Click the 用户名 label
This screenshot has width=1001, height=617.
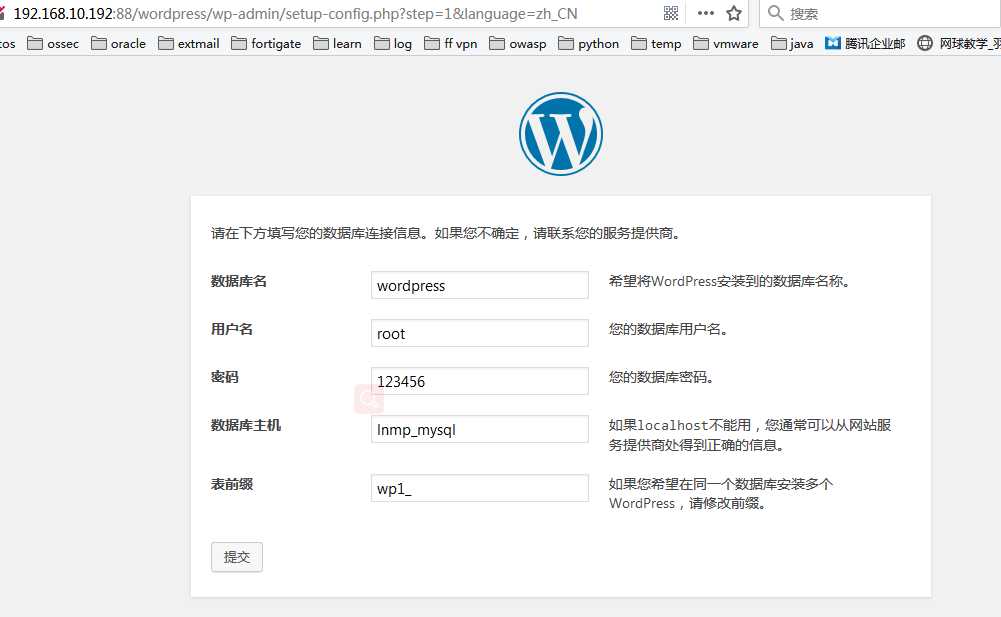point(232,330)
